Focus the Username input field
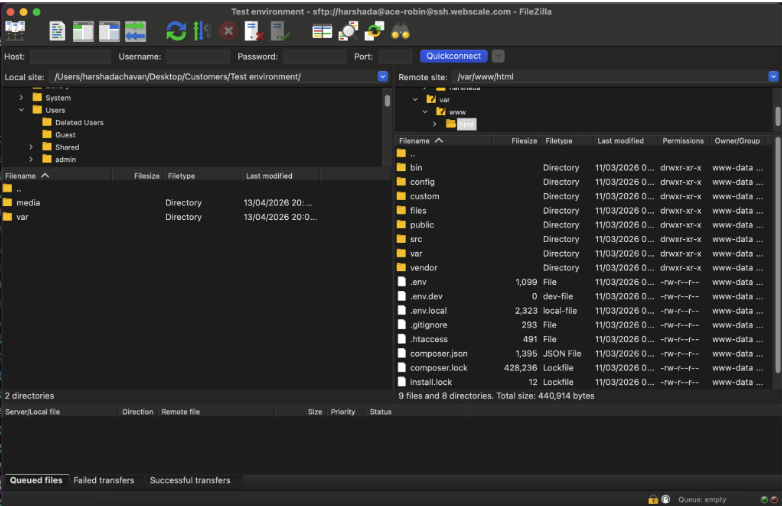782x506 pixels. pos(197,56)
